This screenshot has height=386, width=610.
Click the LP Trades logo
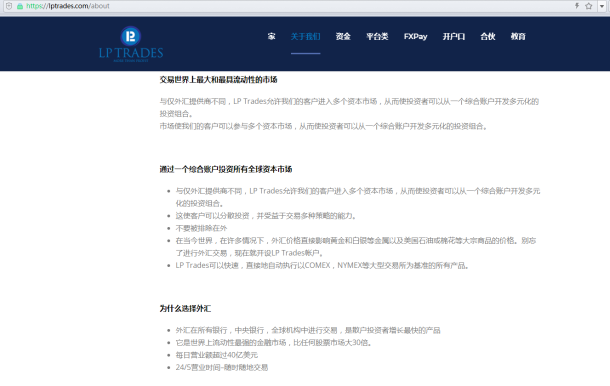point(131,44)
